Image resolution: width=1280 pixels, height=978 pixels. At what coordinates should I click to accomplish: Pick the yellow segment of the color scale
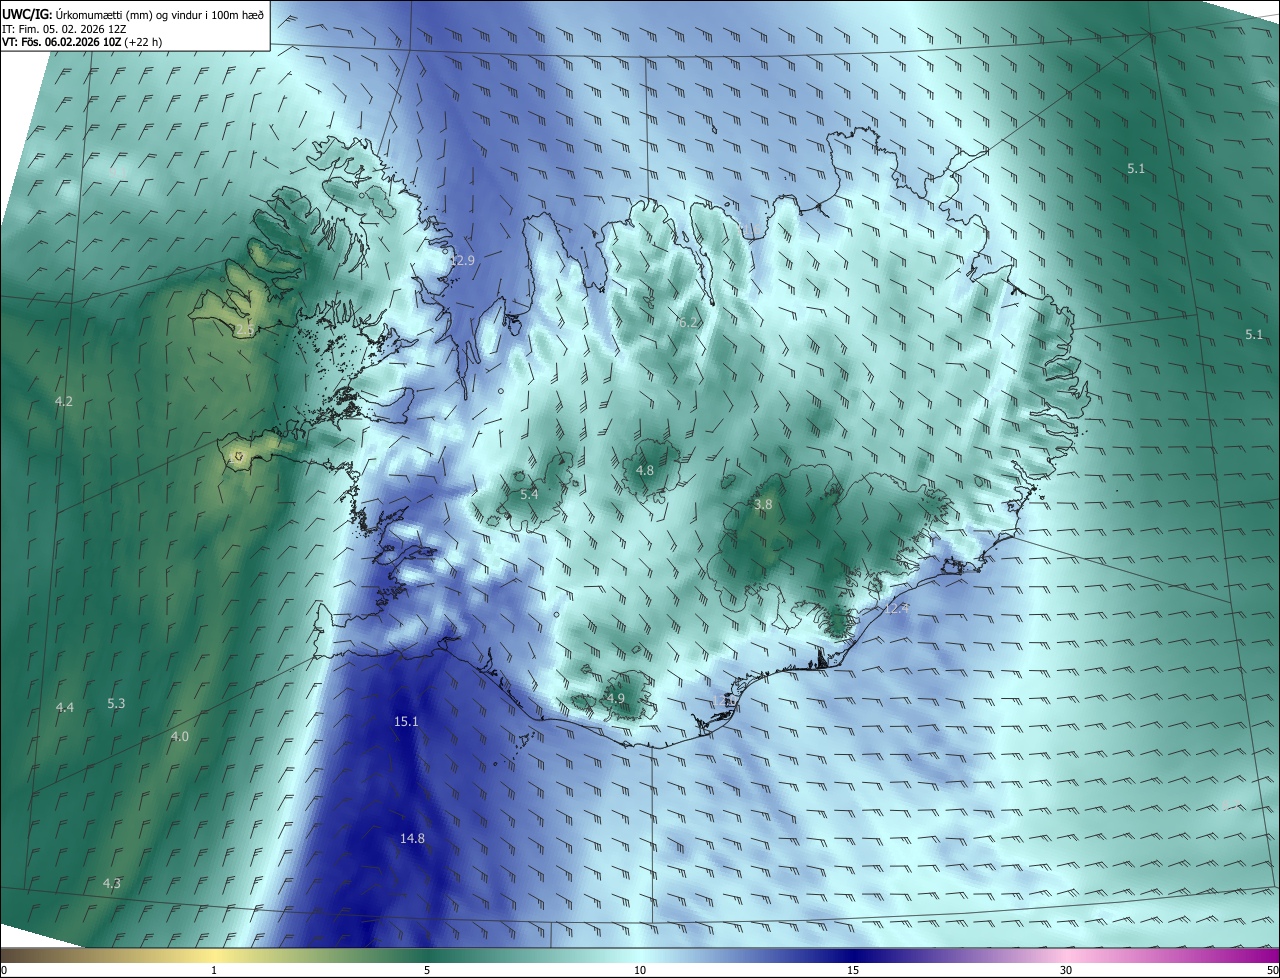pyautogui.click(x=214, y=955)
